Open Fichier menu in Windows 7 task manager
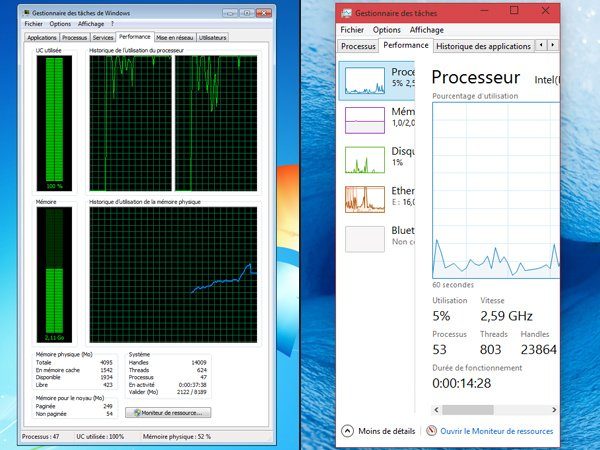This screenshot has width=600, height=450. 33,24
